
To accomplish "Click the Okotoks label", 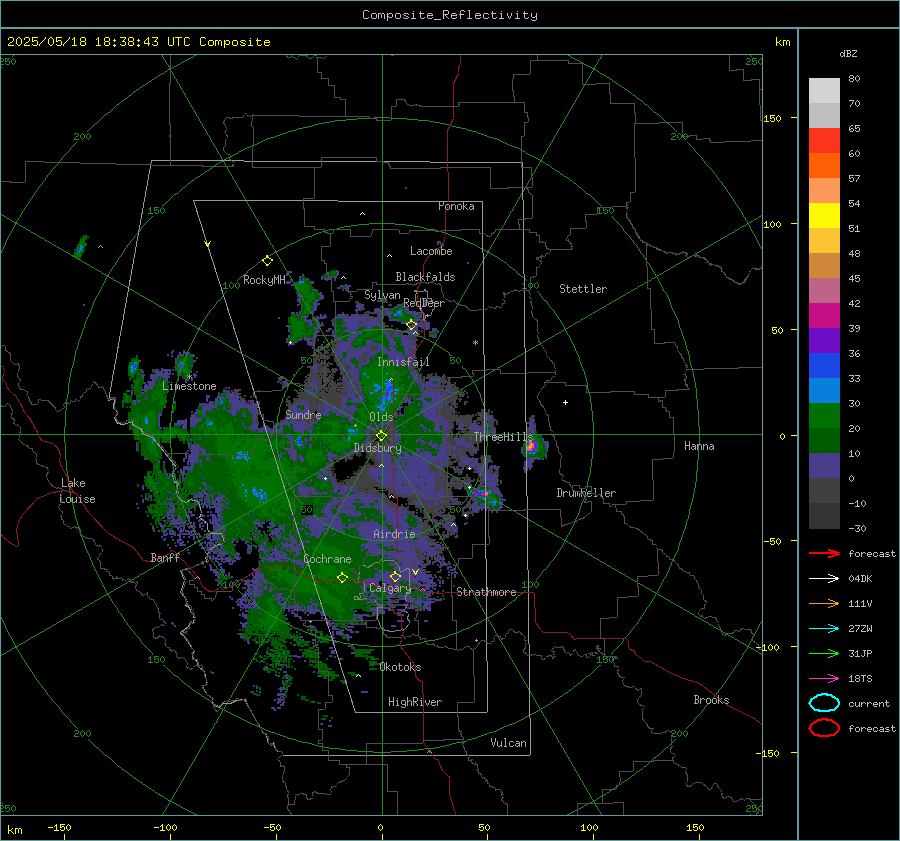I will [400, 667].
